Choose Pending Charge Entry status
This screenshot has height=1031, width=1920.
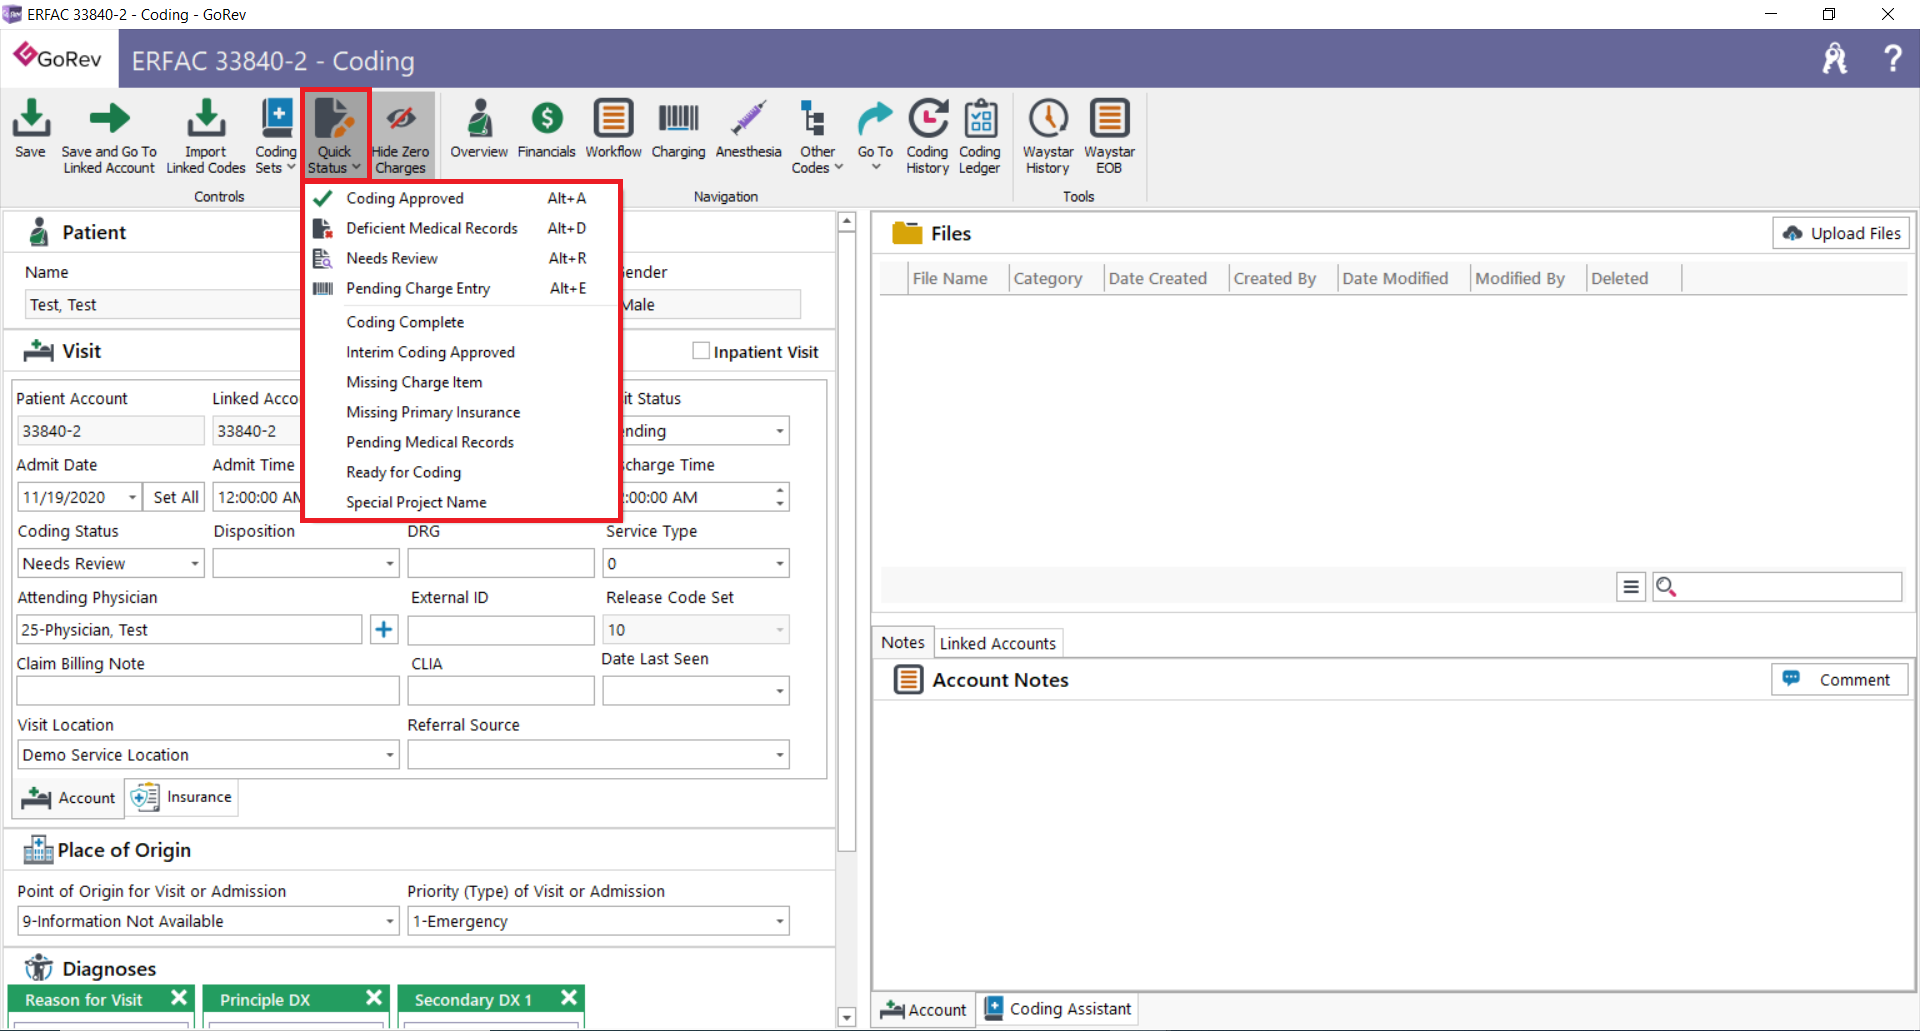coord(461,288)
